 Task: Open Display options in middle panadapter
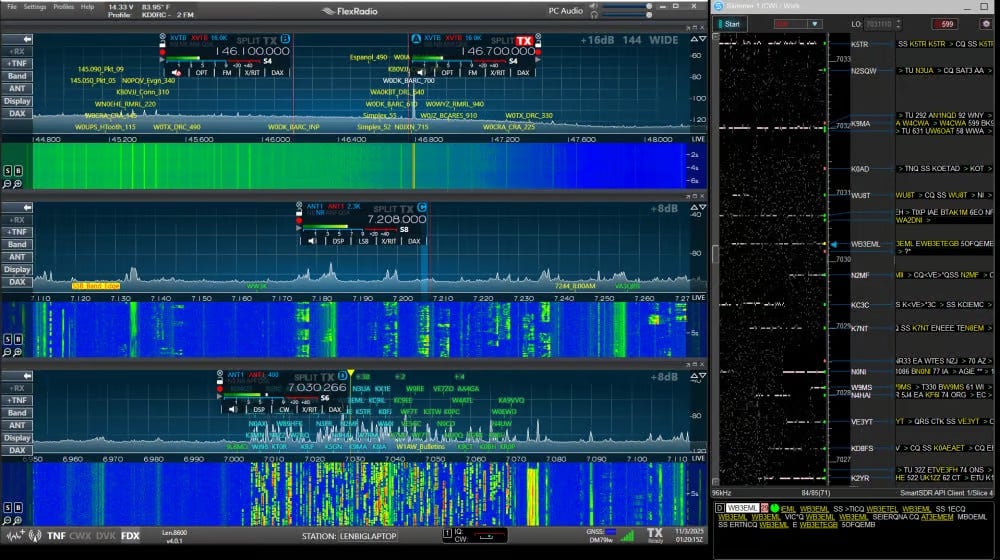tap(17, 269)
